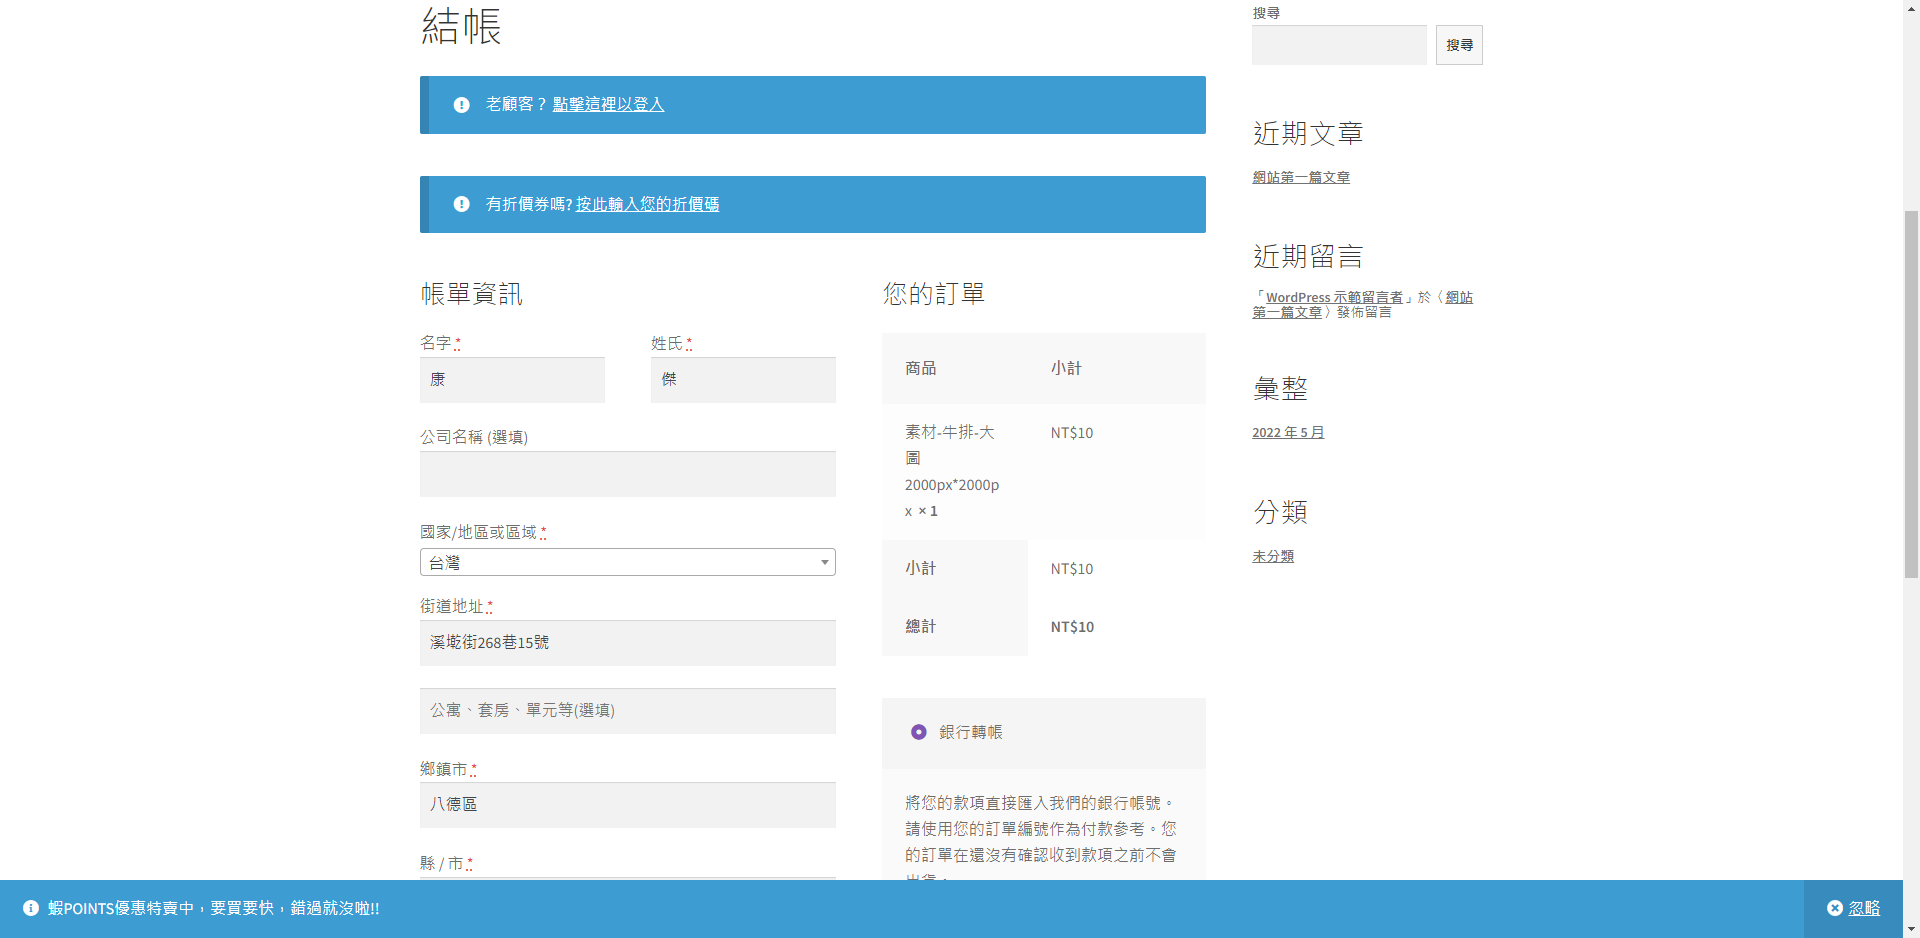Click the arrow on the 台灣 select box
The width and height of the screenshot is (1920, 938).
pos(824,562)
